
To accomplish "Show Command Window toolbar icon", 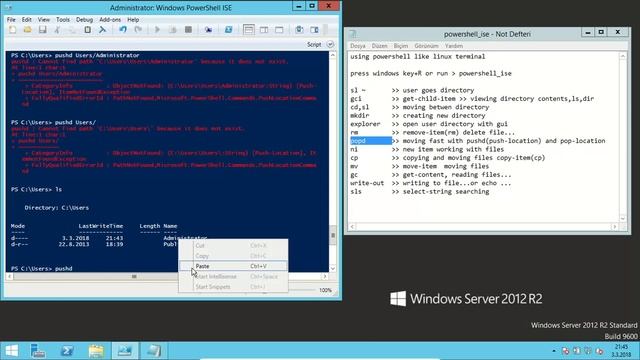I will coord(299,30).
